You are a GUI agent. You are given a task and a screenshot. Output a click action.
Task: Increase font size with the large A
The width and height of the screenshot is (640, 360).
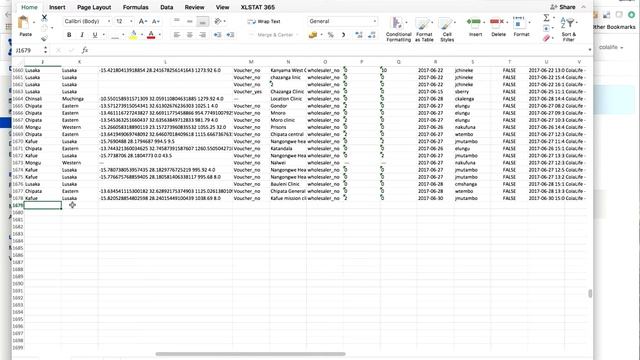coord(142,21)
